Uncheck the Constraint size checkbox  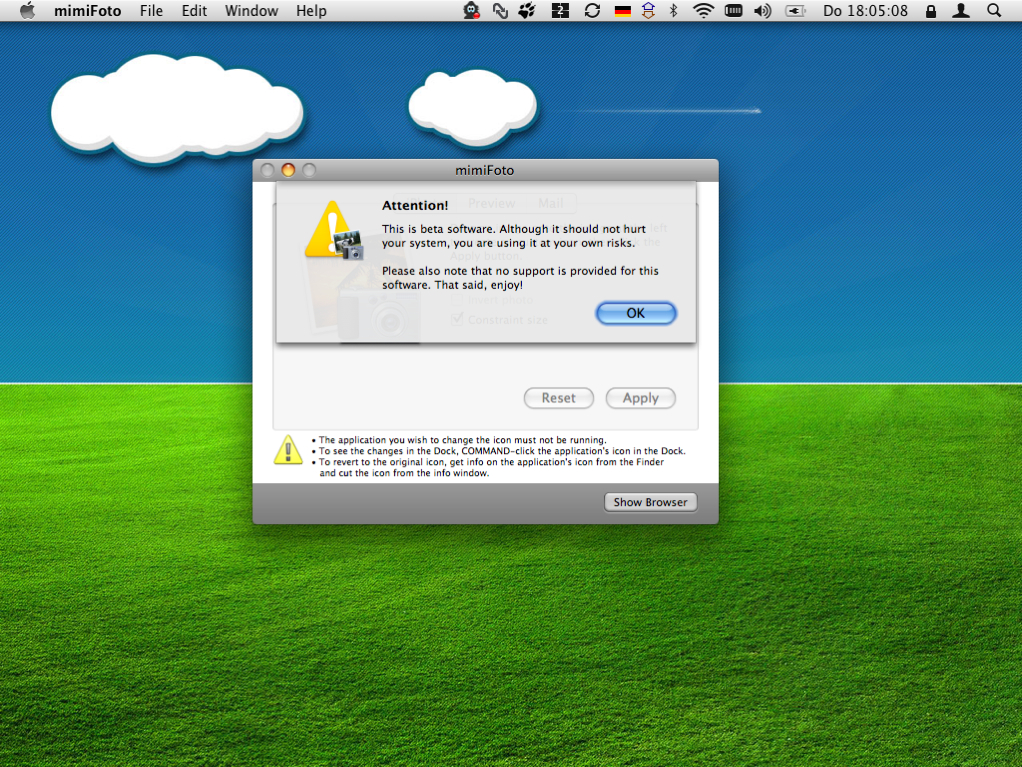[x=457, y=319]
